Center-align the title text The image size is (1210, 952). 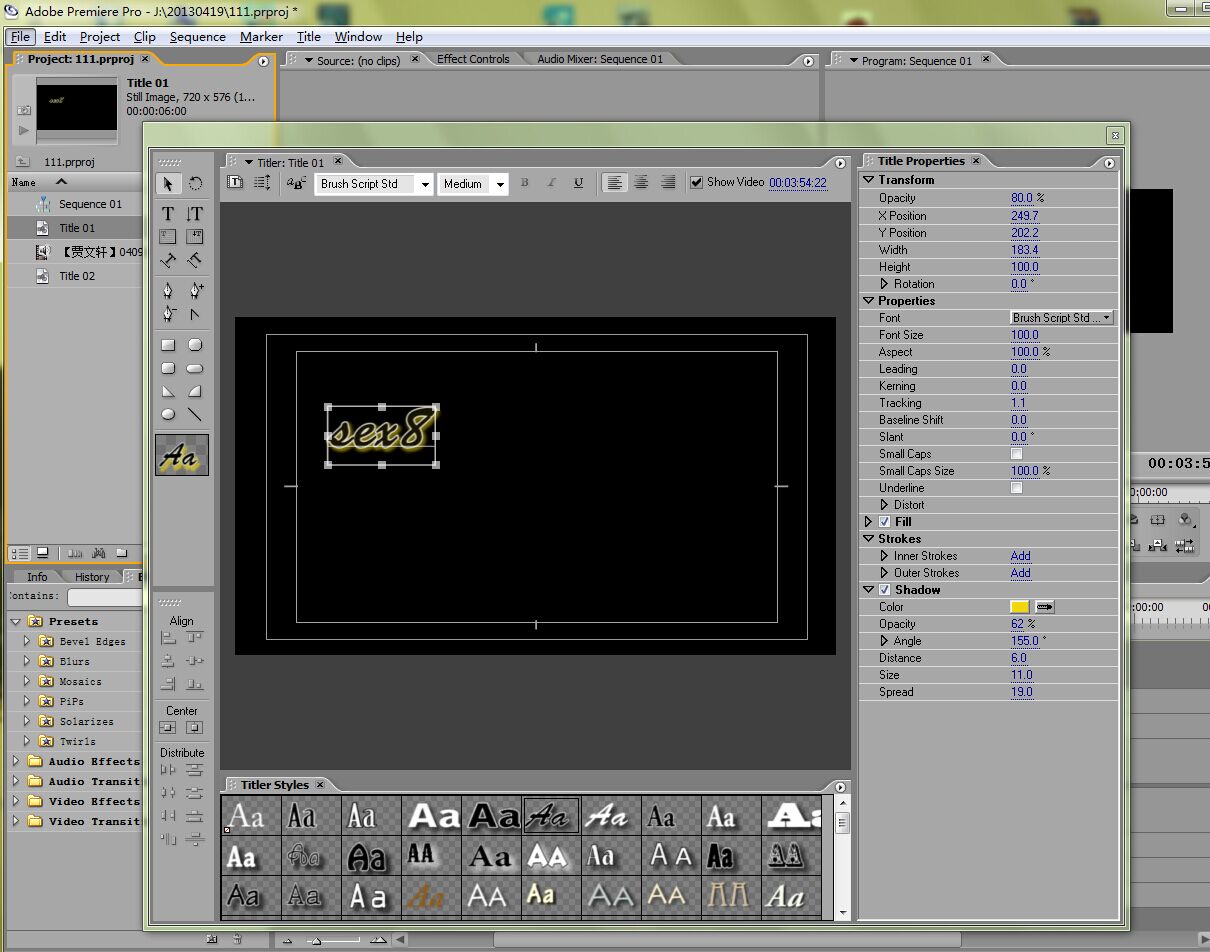tap(641, 183)
